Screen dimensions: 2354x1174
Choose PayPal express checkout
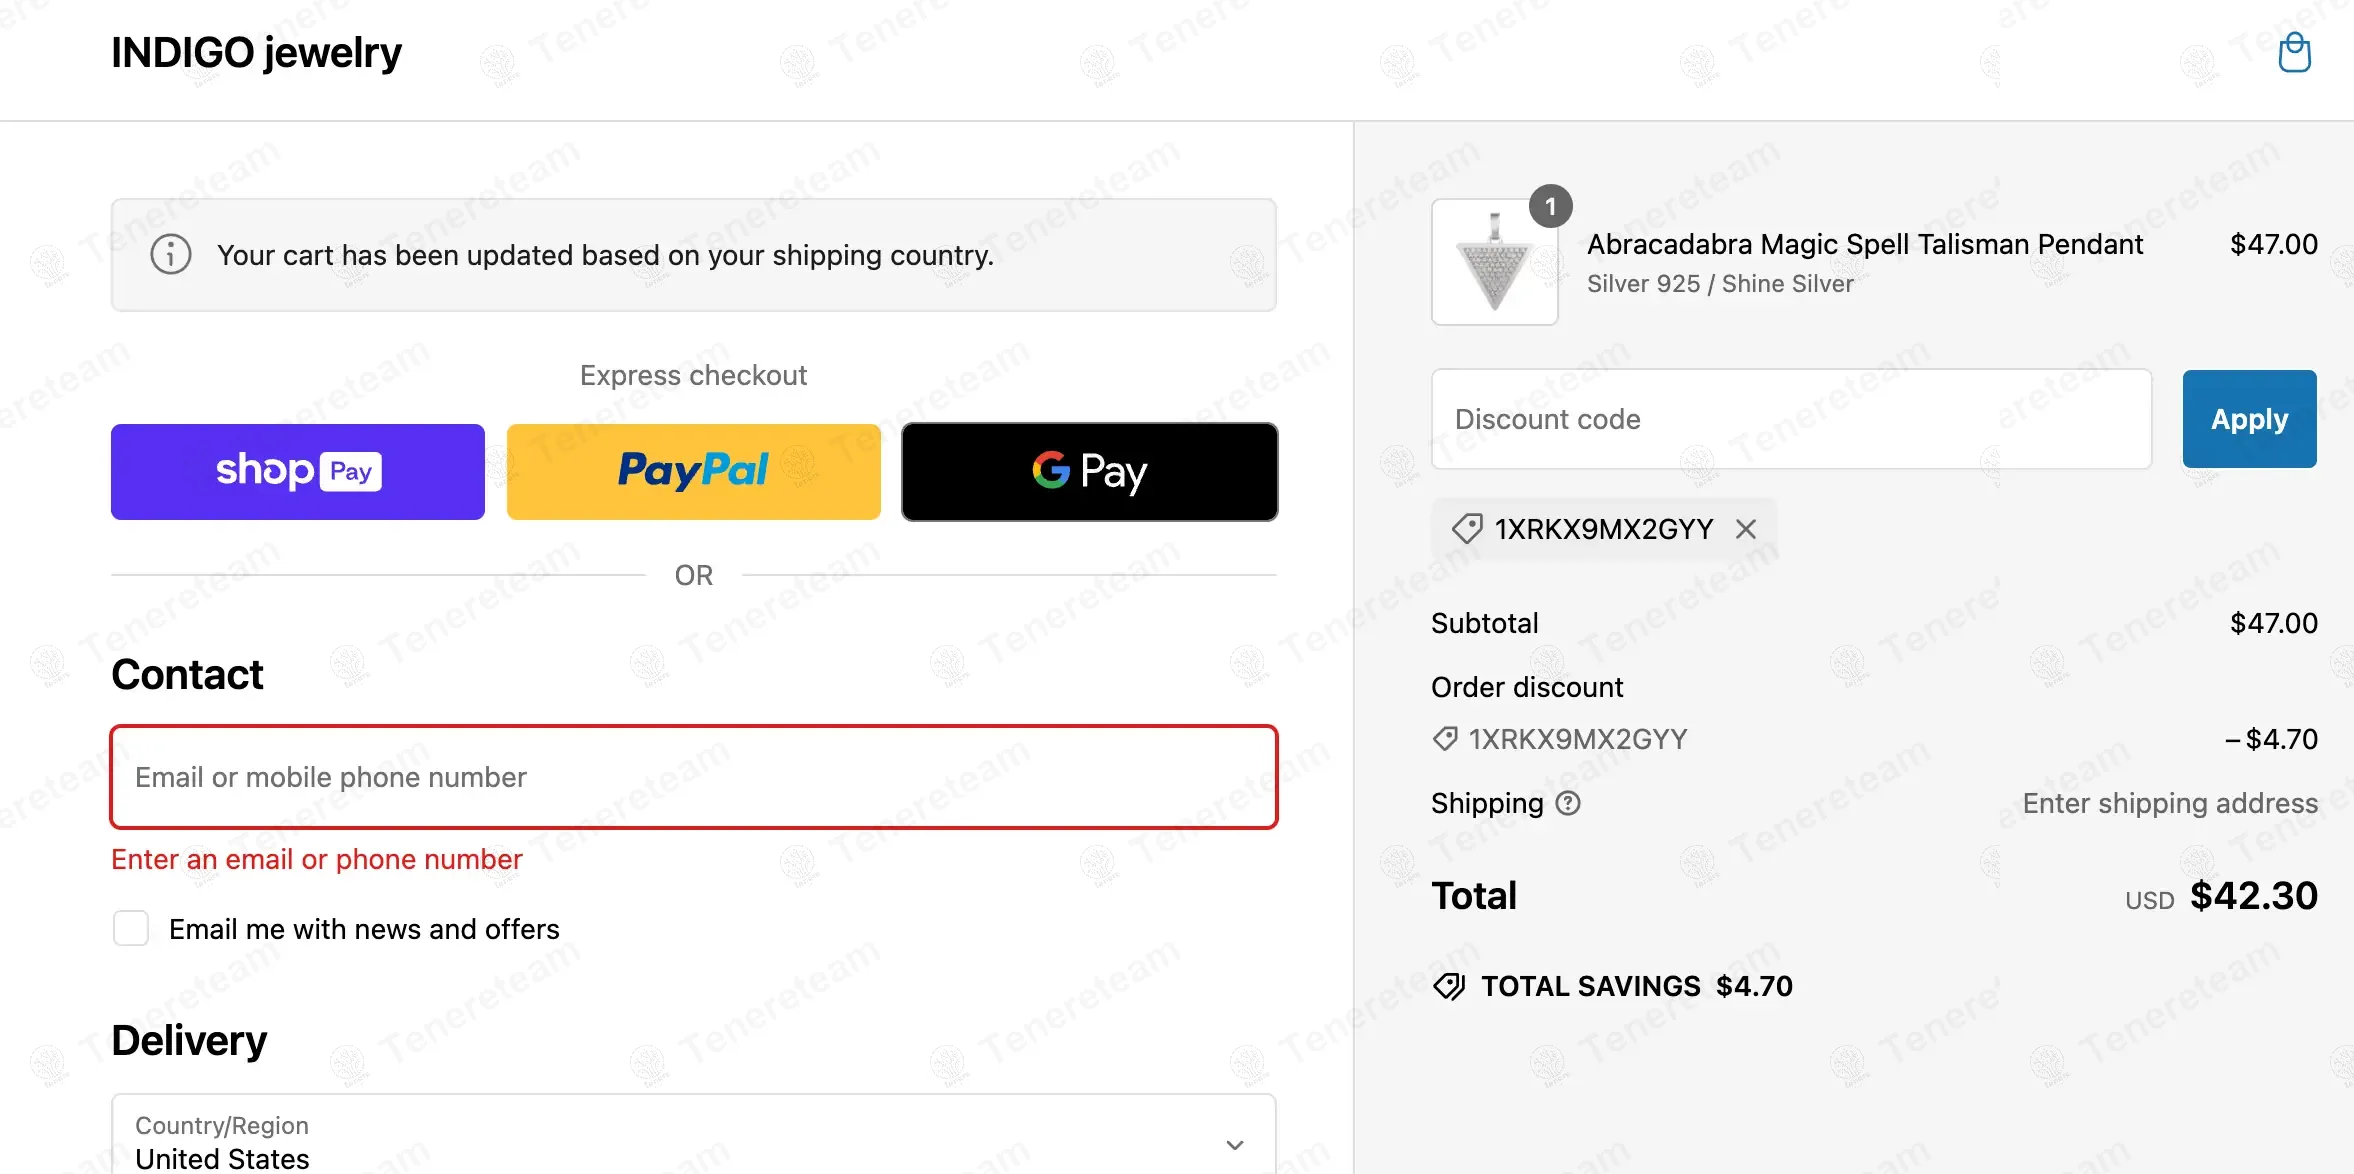pyautogui.click(x=693, y=472)
